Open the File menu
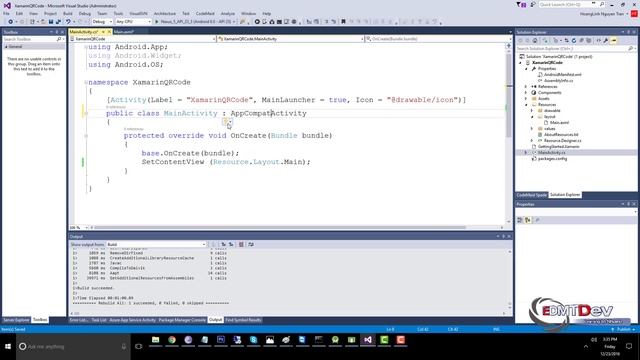The image size is (640, 360). pos(6,13)
